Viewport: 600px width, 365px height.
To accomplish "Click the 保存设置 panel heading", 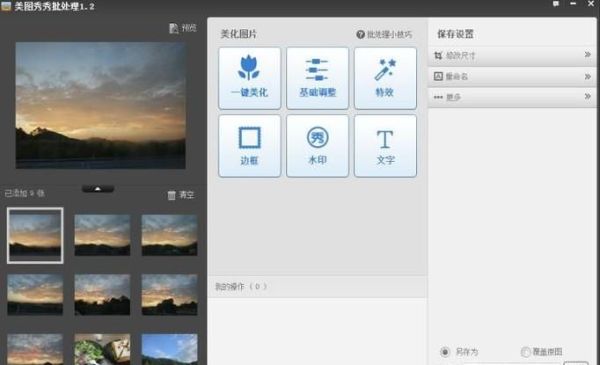I will point(455,34).
